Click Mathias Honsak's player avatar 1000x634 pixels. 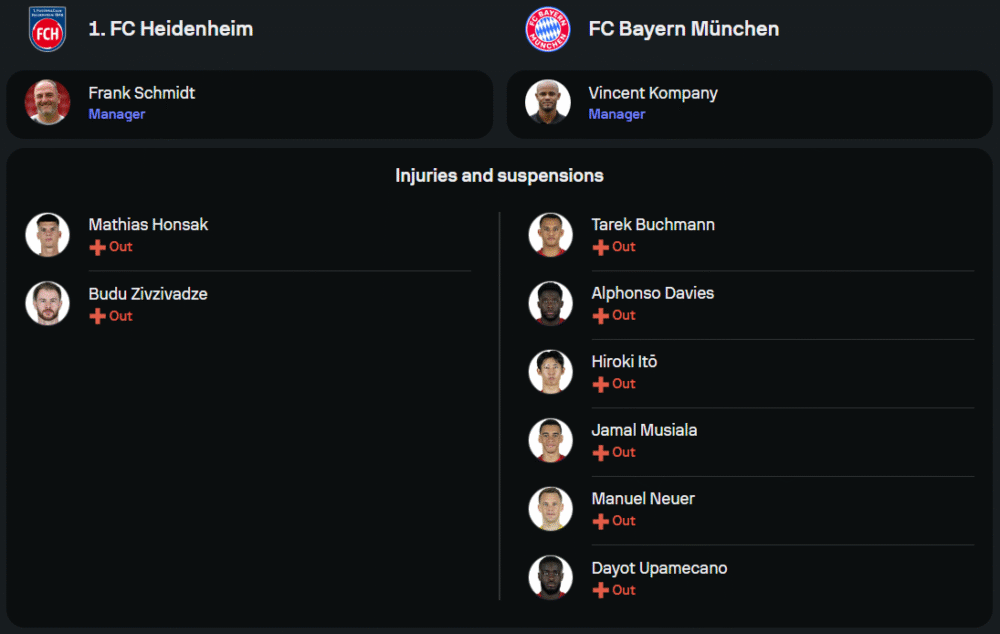pyautogui.click(x=47, y=234)
